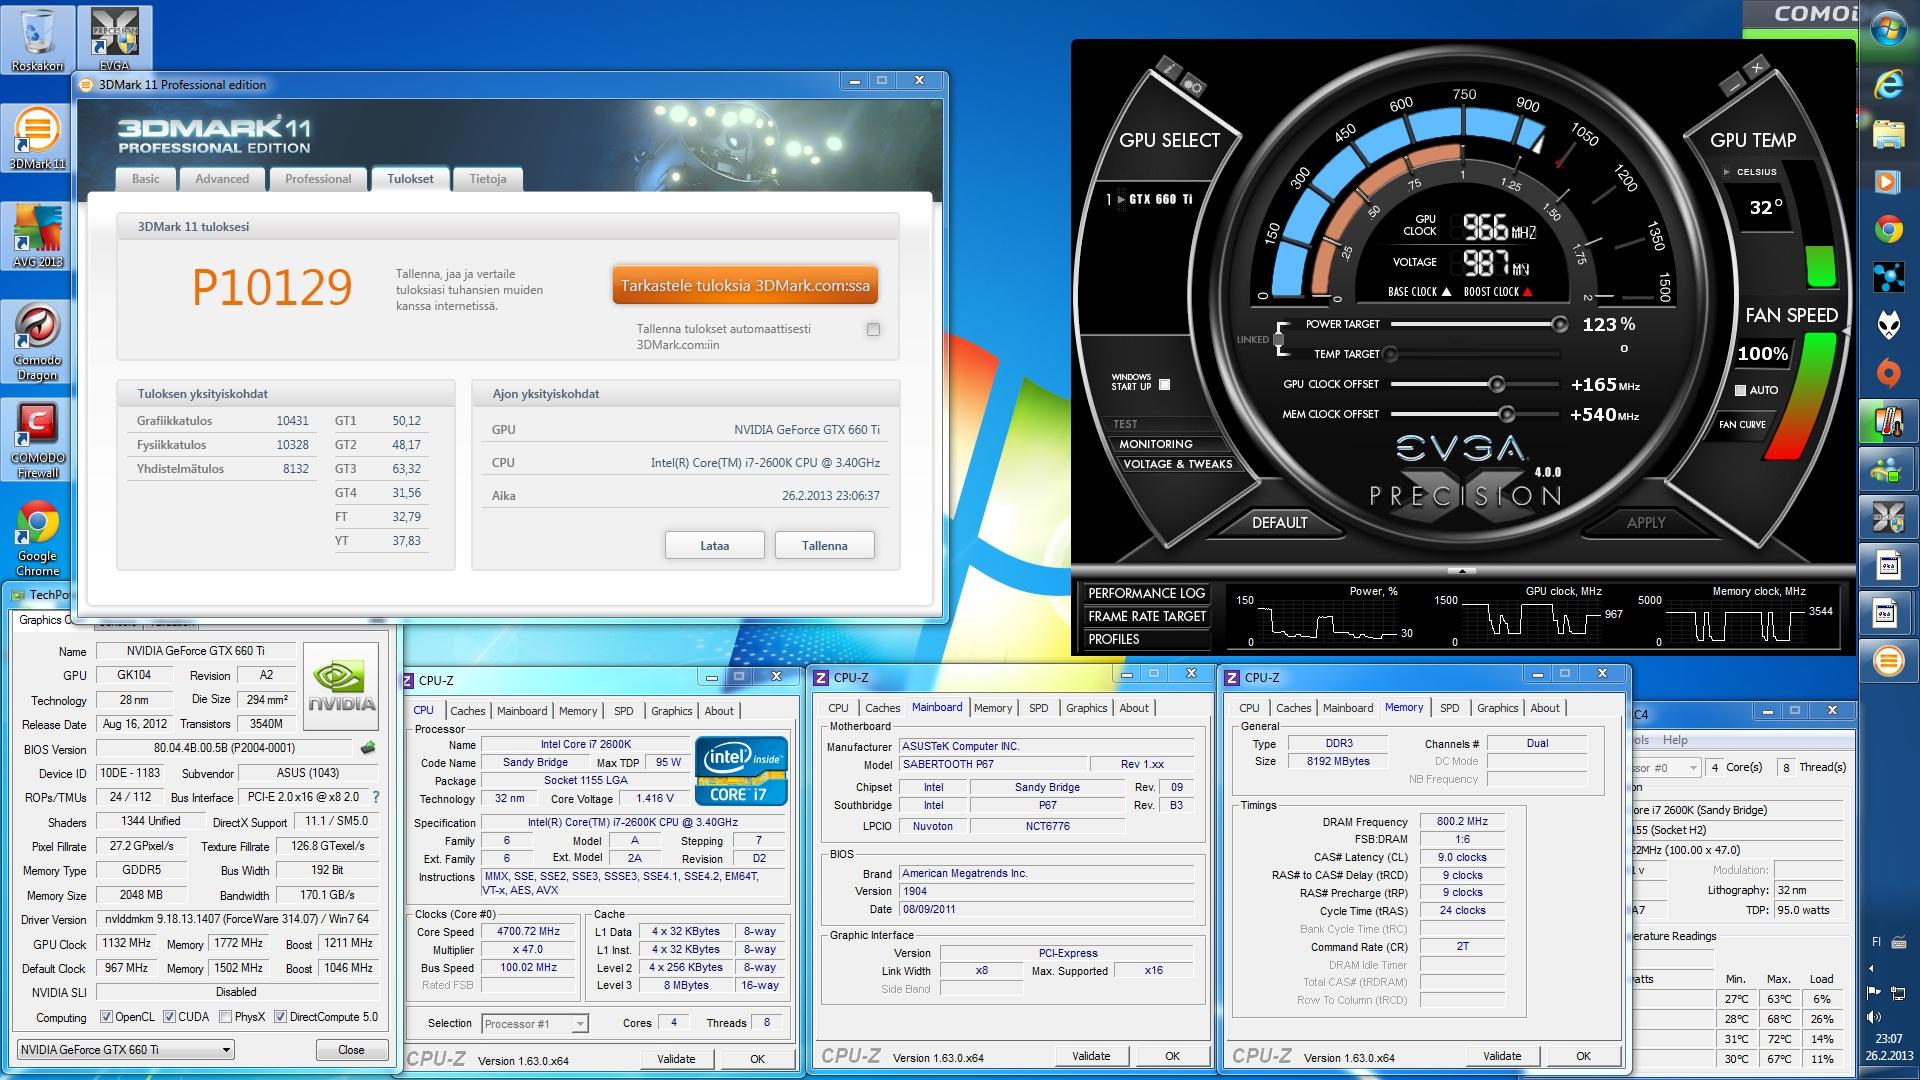The height and width of the screenshot is (1080, 1920).
Task: Click the Windows Start orb
Action: (1888, 31)
